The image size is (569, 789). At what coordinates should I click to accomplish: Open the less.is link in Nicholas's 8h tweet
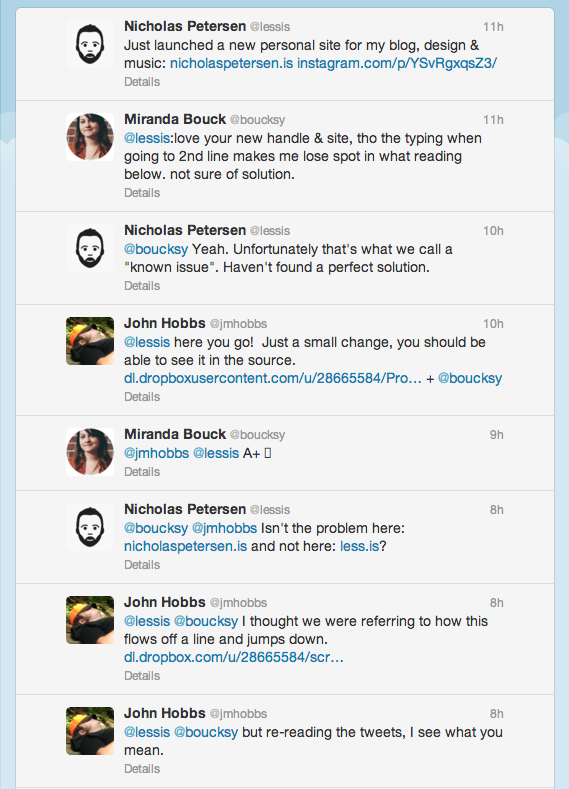click(359, 546)
